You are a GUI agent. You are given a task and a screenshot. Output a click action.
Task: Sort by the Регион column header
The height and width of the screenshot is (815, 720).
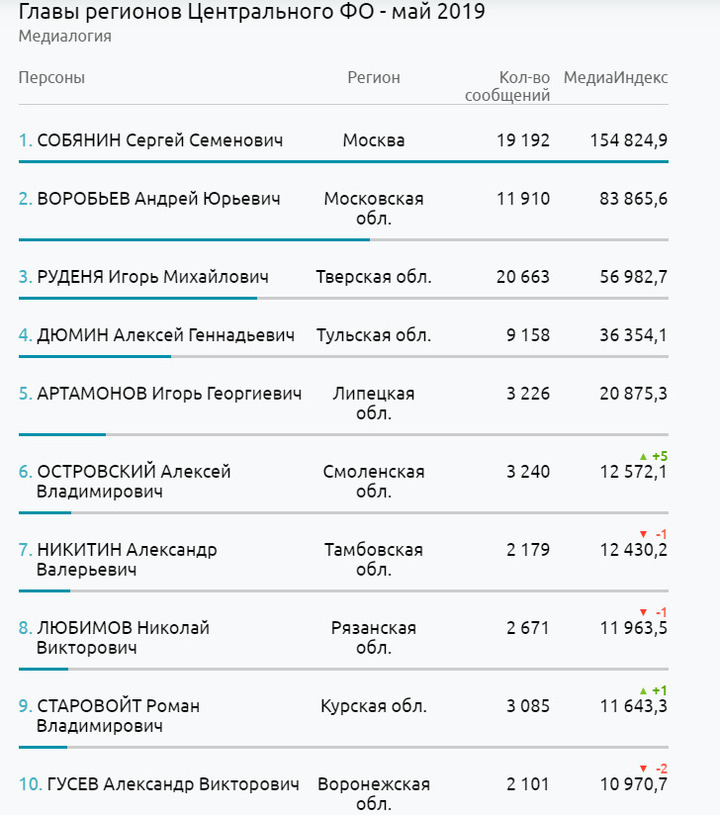click(x=373, y=78)
